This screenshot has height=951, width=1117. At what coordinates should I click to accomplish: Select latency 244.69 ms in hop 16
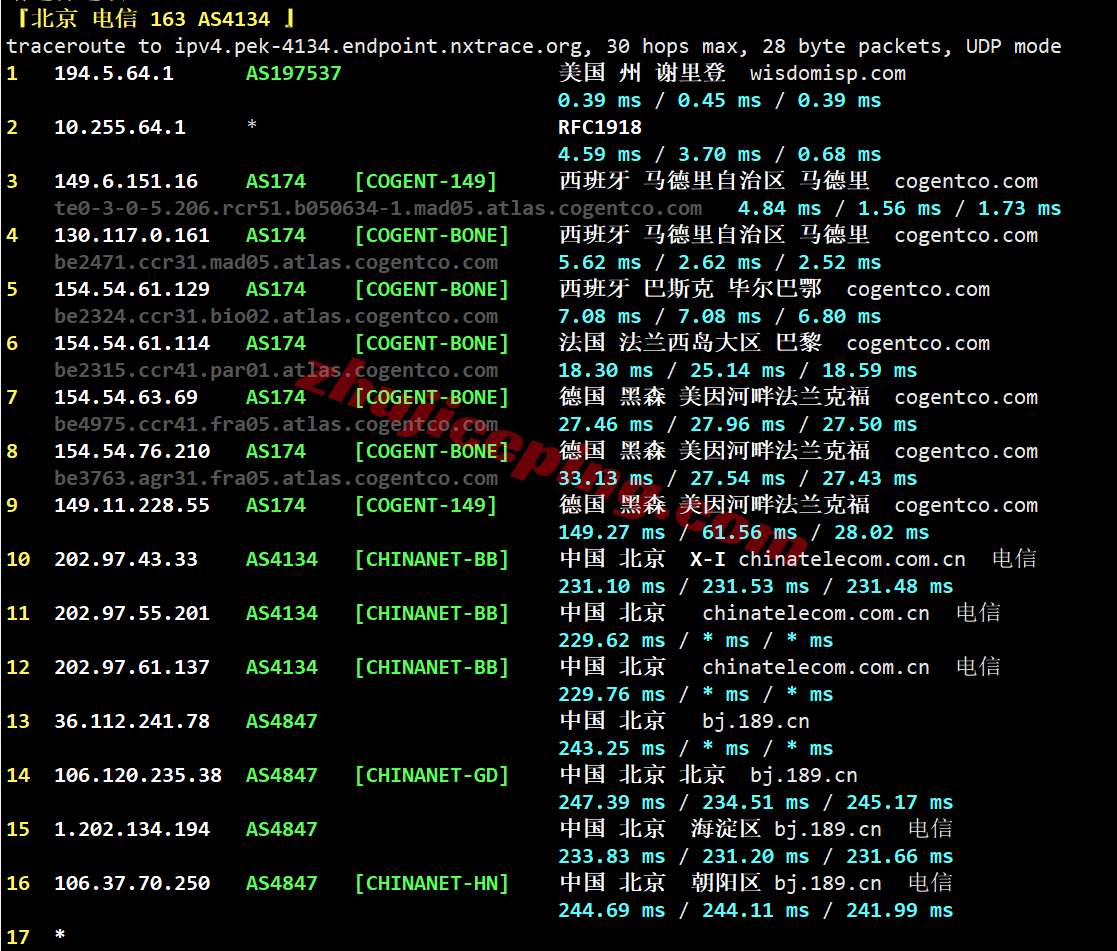(611, 911)
